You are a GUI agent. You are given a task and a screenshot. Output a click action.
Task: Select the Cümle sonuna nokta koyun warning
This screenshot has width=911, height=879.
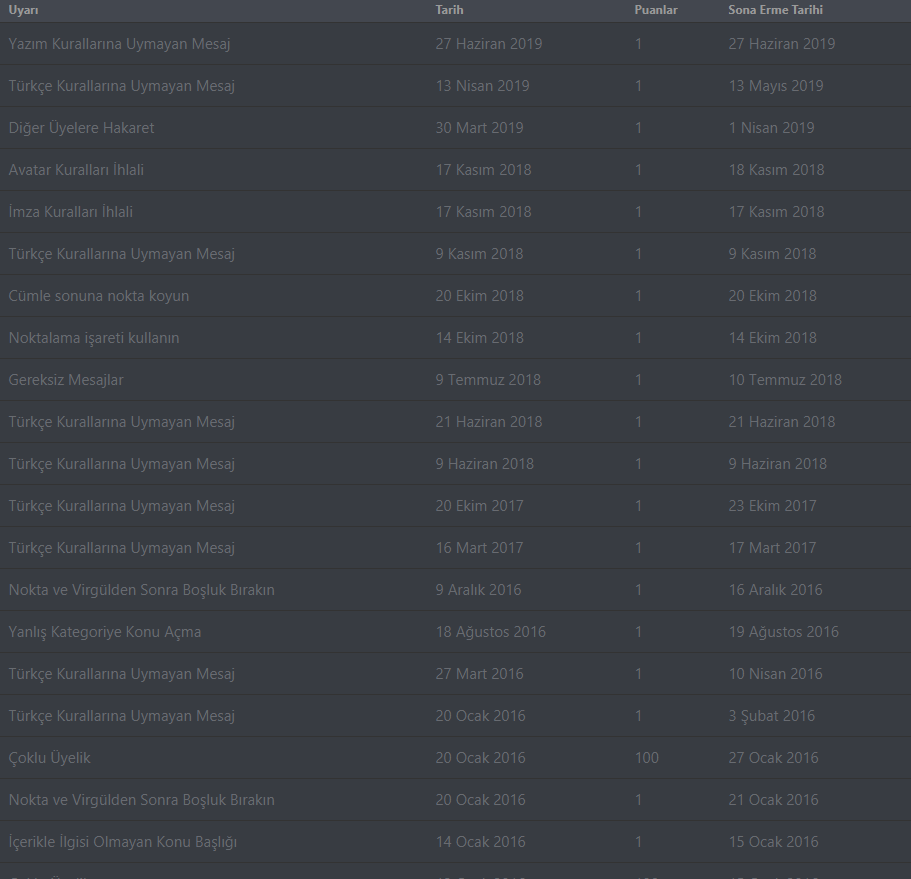tap(99, 296)
